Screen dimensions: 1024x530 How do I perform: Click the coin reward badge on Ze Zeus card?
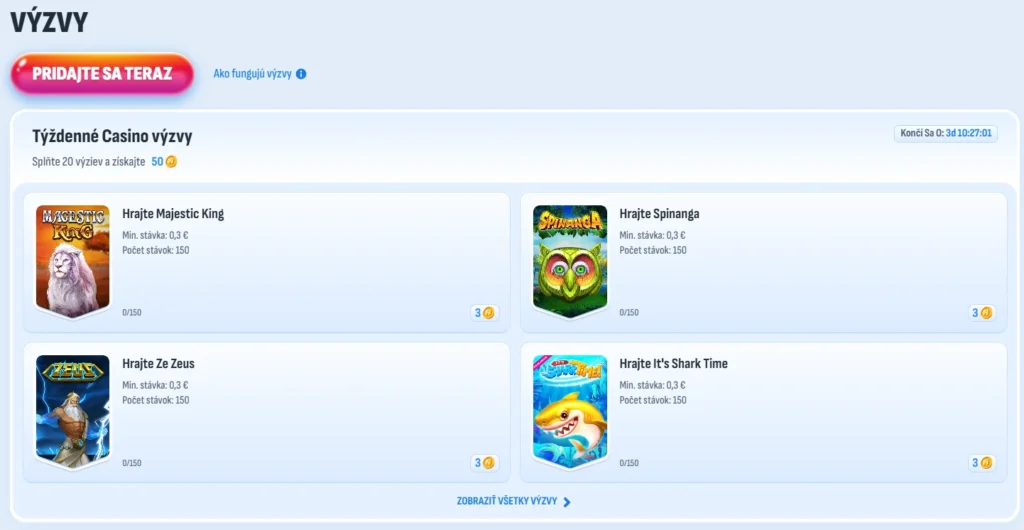[x=485, y=463]
